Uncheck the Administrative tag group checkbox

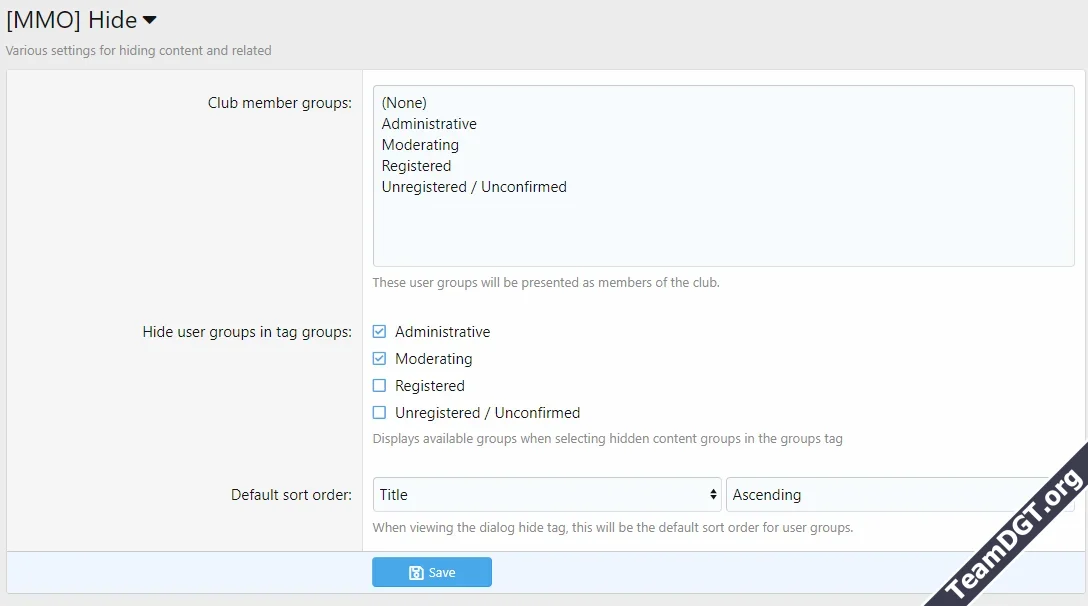[x=379, y=332]
